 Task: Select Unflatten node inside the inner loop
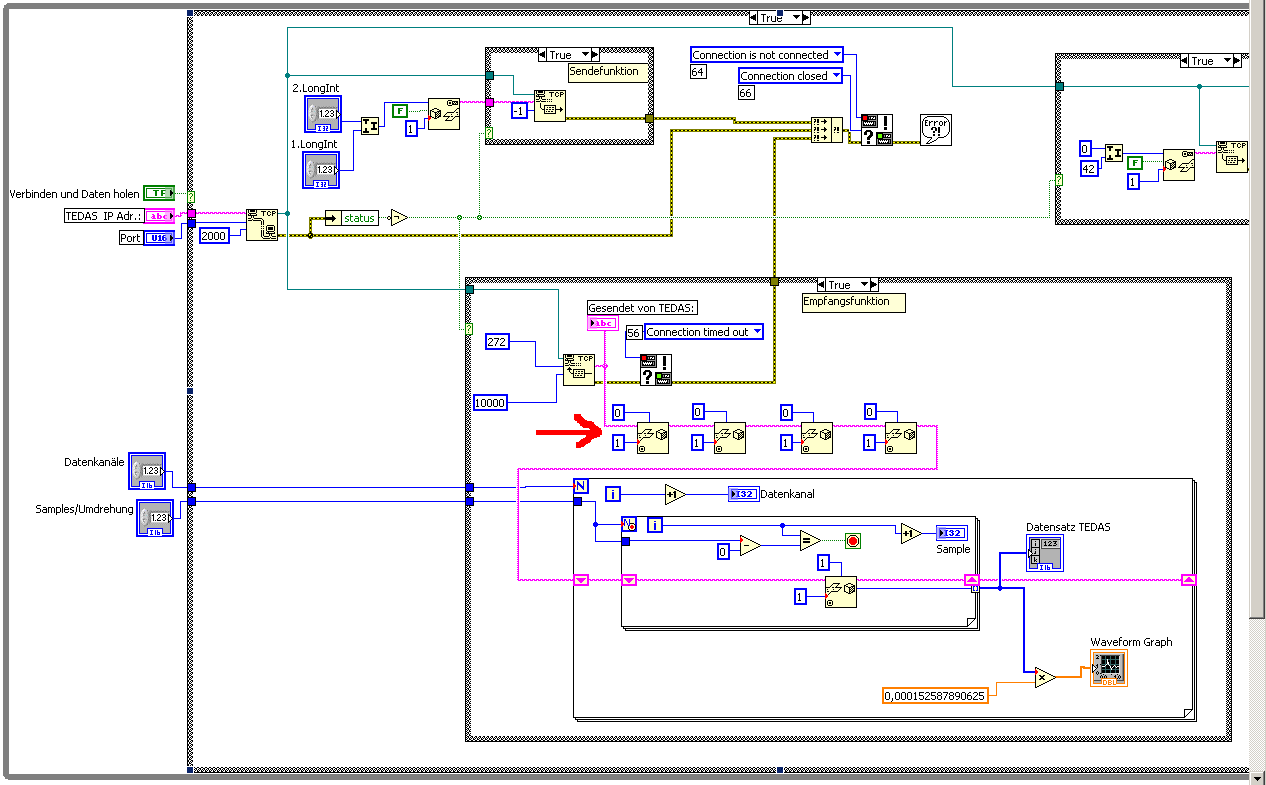(841, 592)
